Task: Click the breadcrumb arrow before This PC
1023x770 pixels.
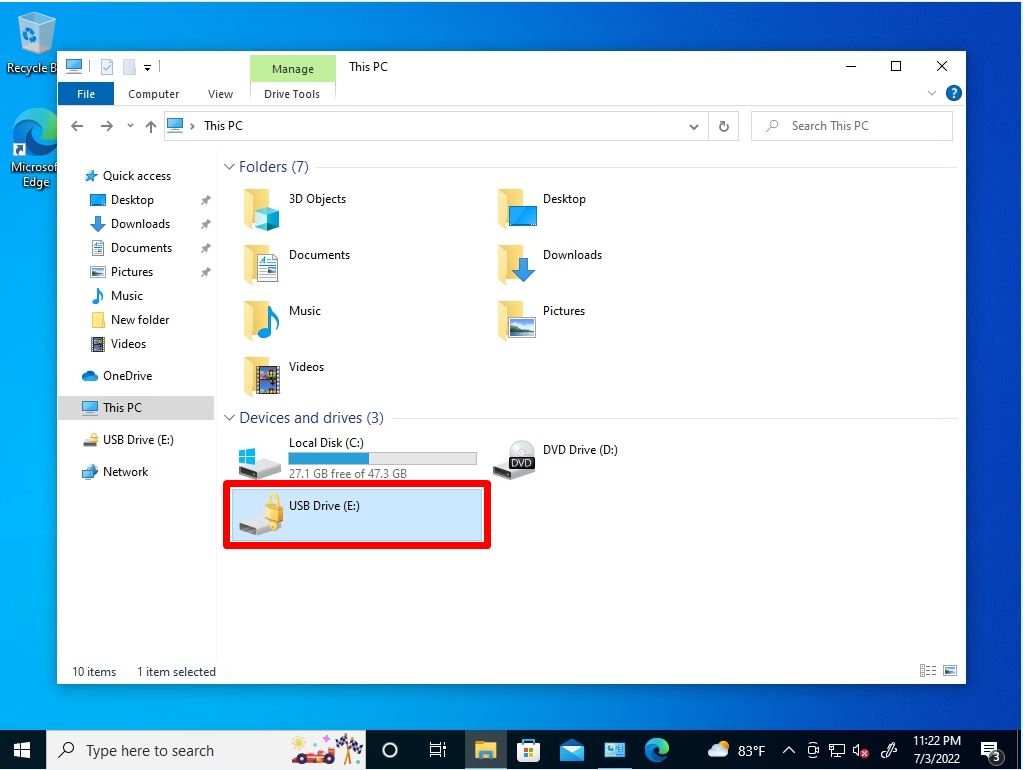Action: pos(192,126)
